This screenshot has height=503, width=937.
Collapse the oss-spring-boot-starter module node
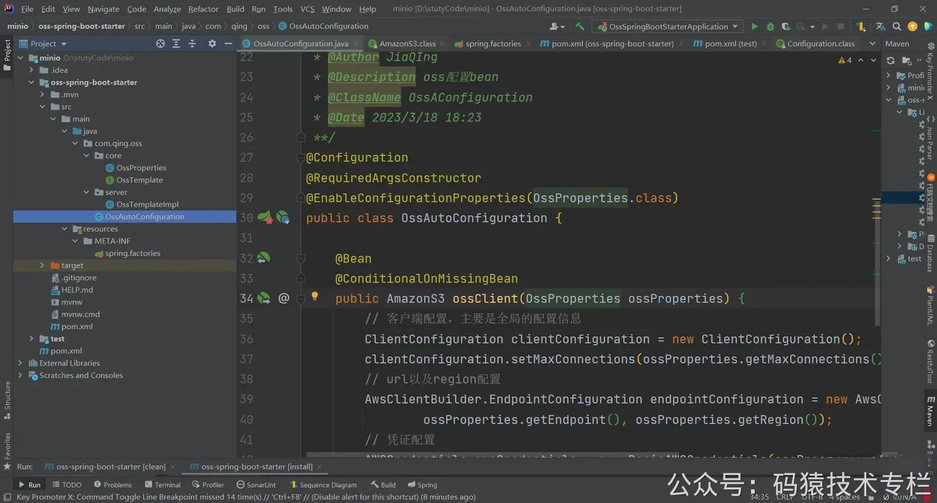31,82
